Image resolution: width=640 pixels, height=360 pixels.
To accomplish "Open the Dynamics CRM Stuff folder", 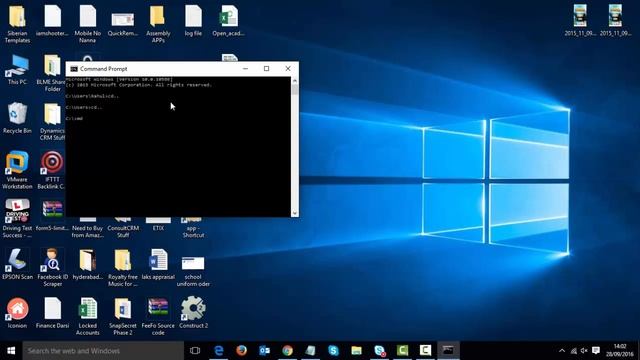I will (x=52, y=122).
